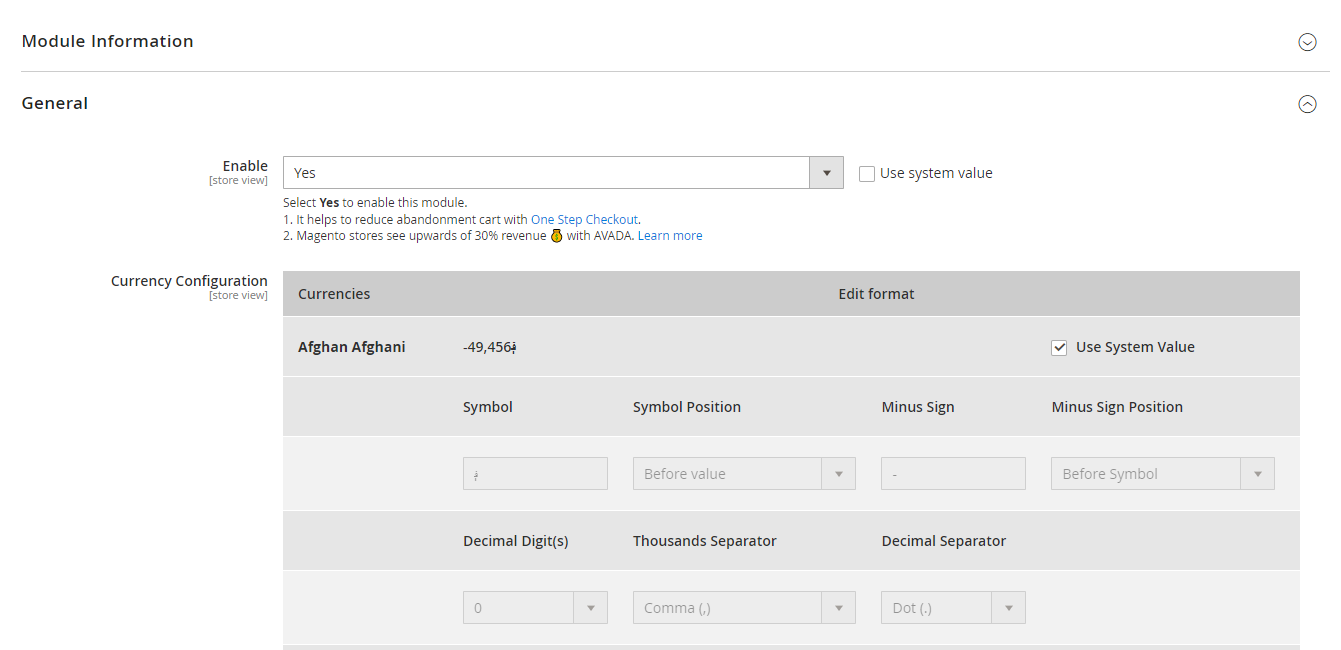Open the Decimal Digit(s) dropdown

pos(535,608)
